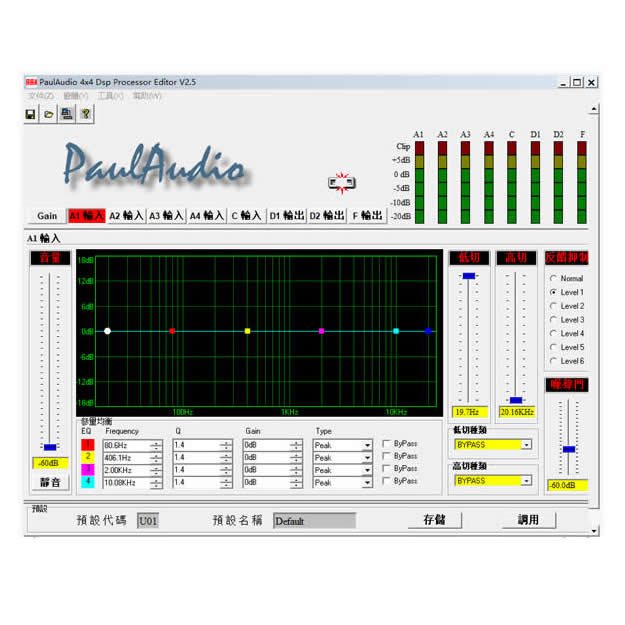Select the magenta EQ band 3 node on graph
Screen dimensions: 625x625
click(321, 331)
